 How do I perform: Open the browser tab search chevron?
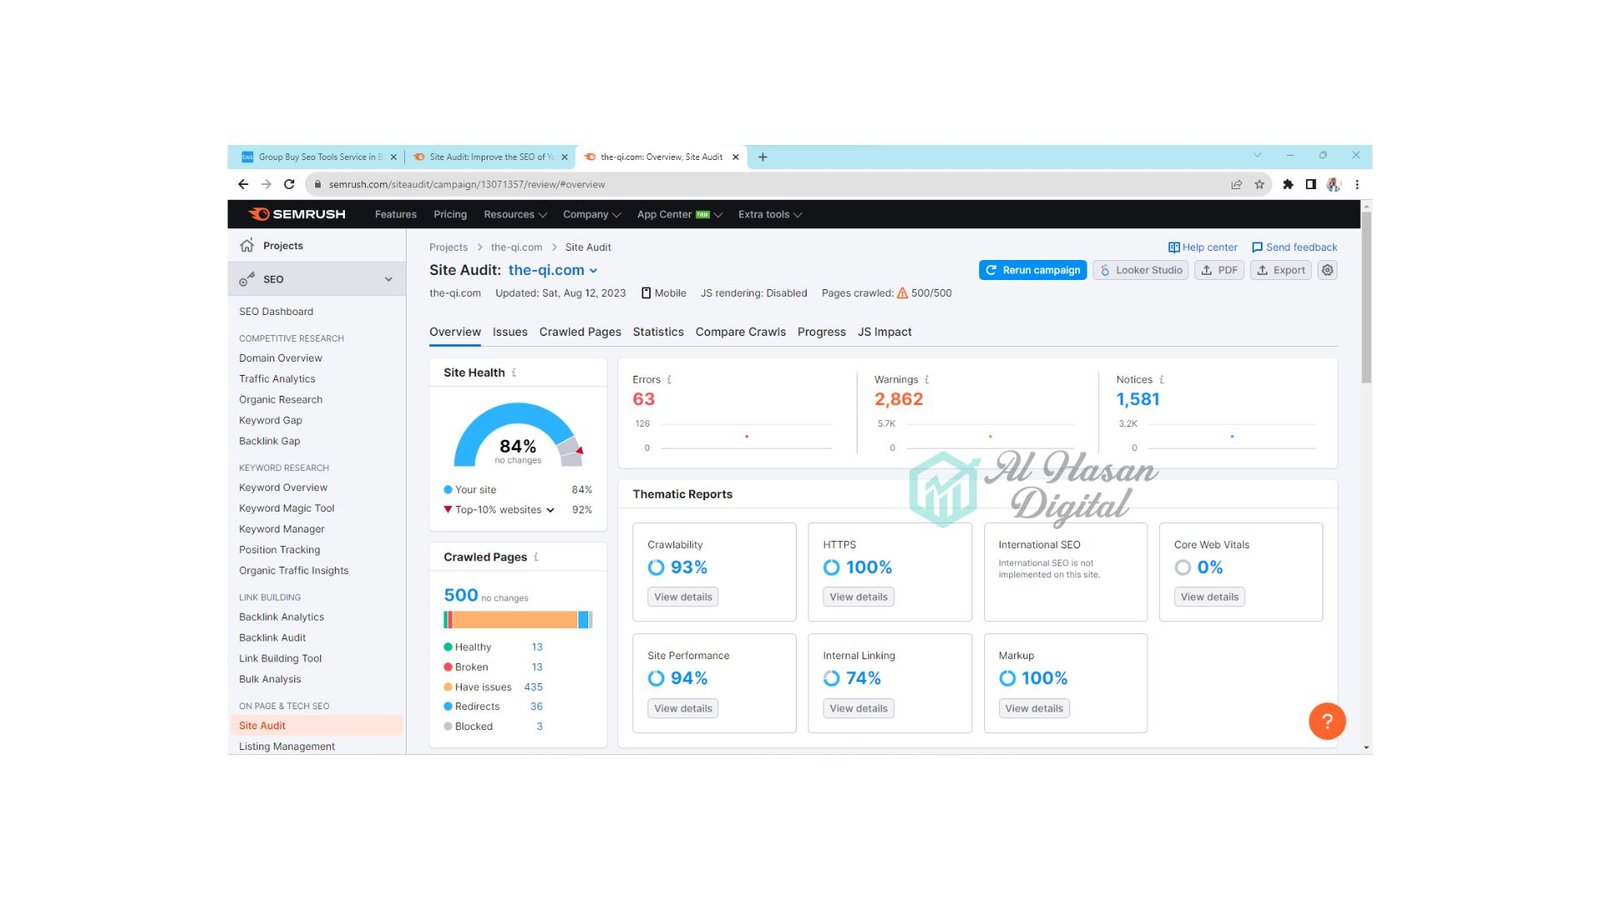1257,155
